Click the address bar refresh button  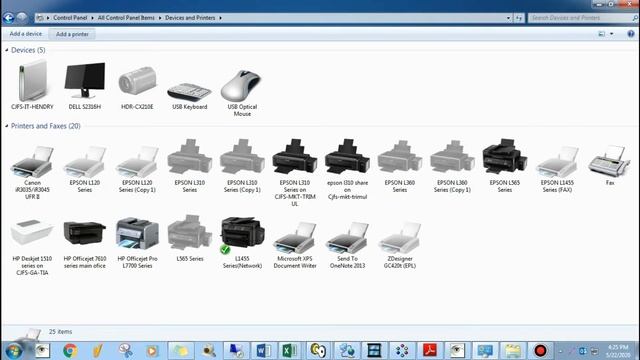519,18
